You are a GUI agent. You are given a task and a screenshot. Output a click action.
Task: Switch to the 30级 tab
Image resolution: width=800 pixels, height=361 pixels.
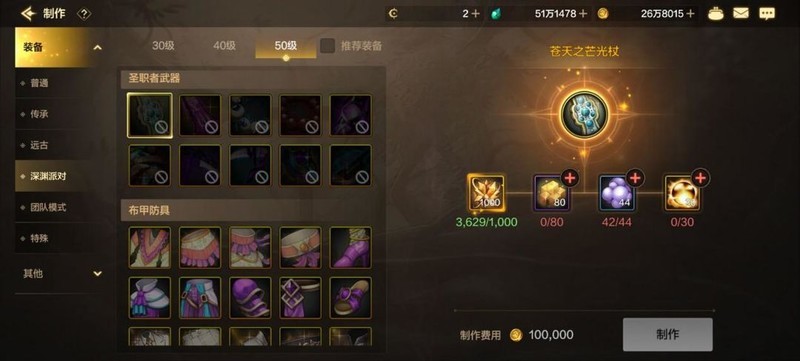[x=163, y=45]
